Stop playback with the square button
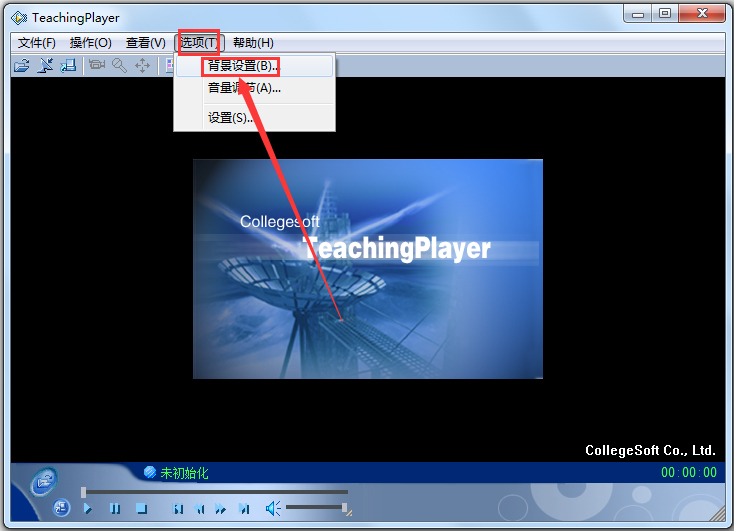Screen dimensions: 734x531 [x=142, y=508]
